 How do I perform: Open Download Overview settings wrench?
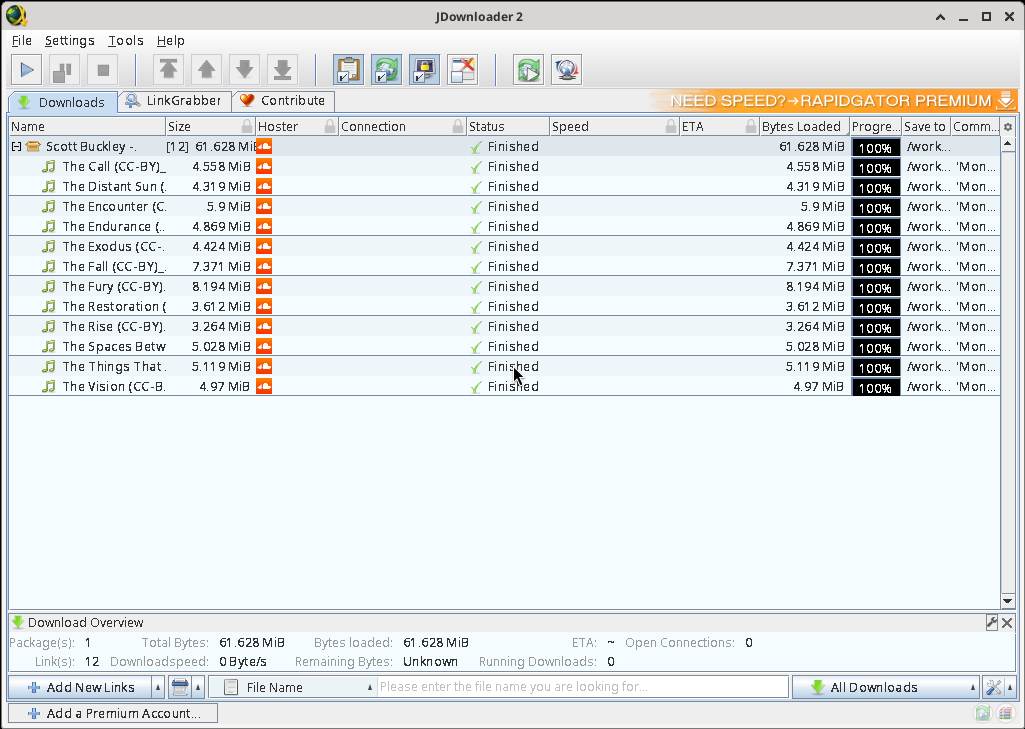[x=992, y=622]
